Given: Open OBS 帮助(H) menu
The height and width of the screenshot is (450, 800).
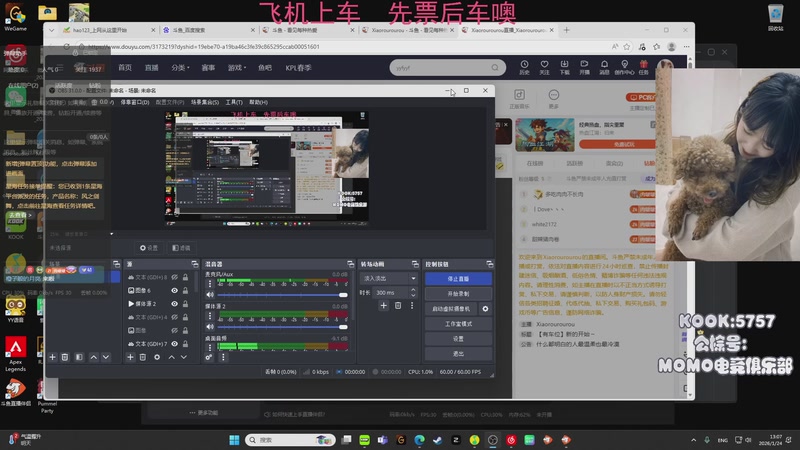Looking at the screenshot, I should tap(258, 102).
